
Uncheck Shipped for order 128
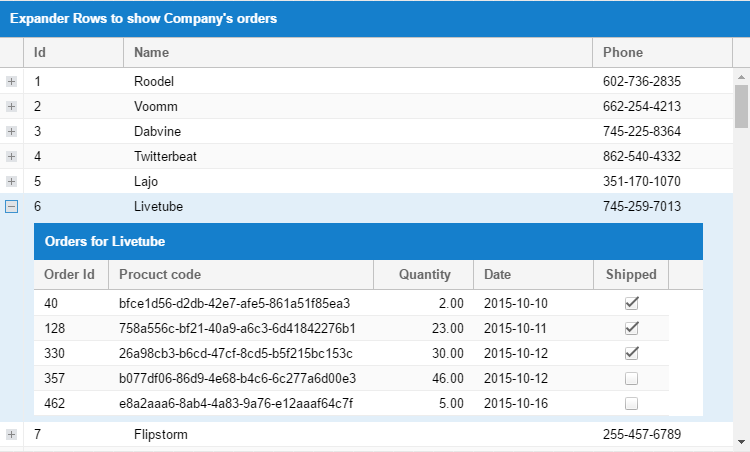pyautogui.click(x=631, y=328)
